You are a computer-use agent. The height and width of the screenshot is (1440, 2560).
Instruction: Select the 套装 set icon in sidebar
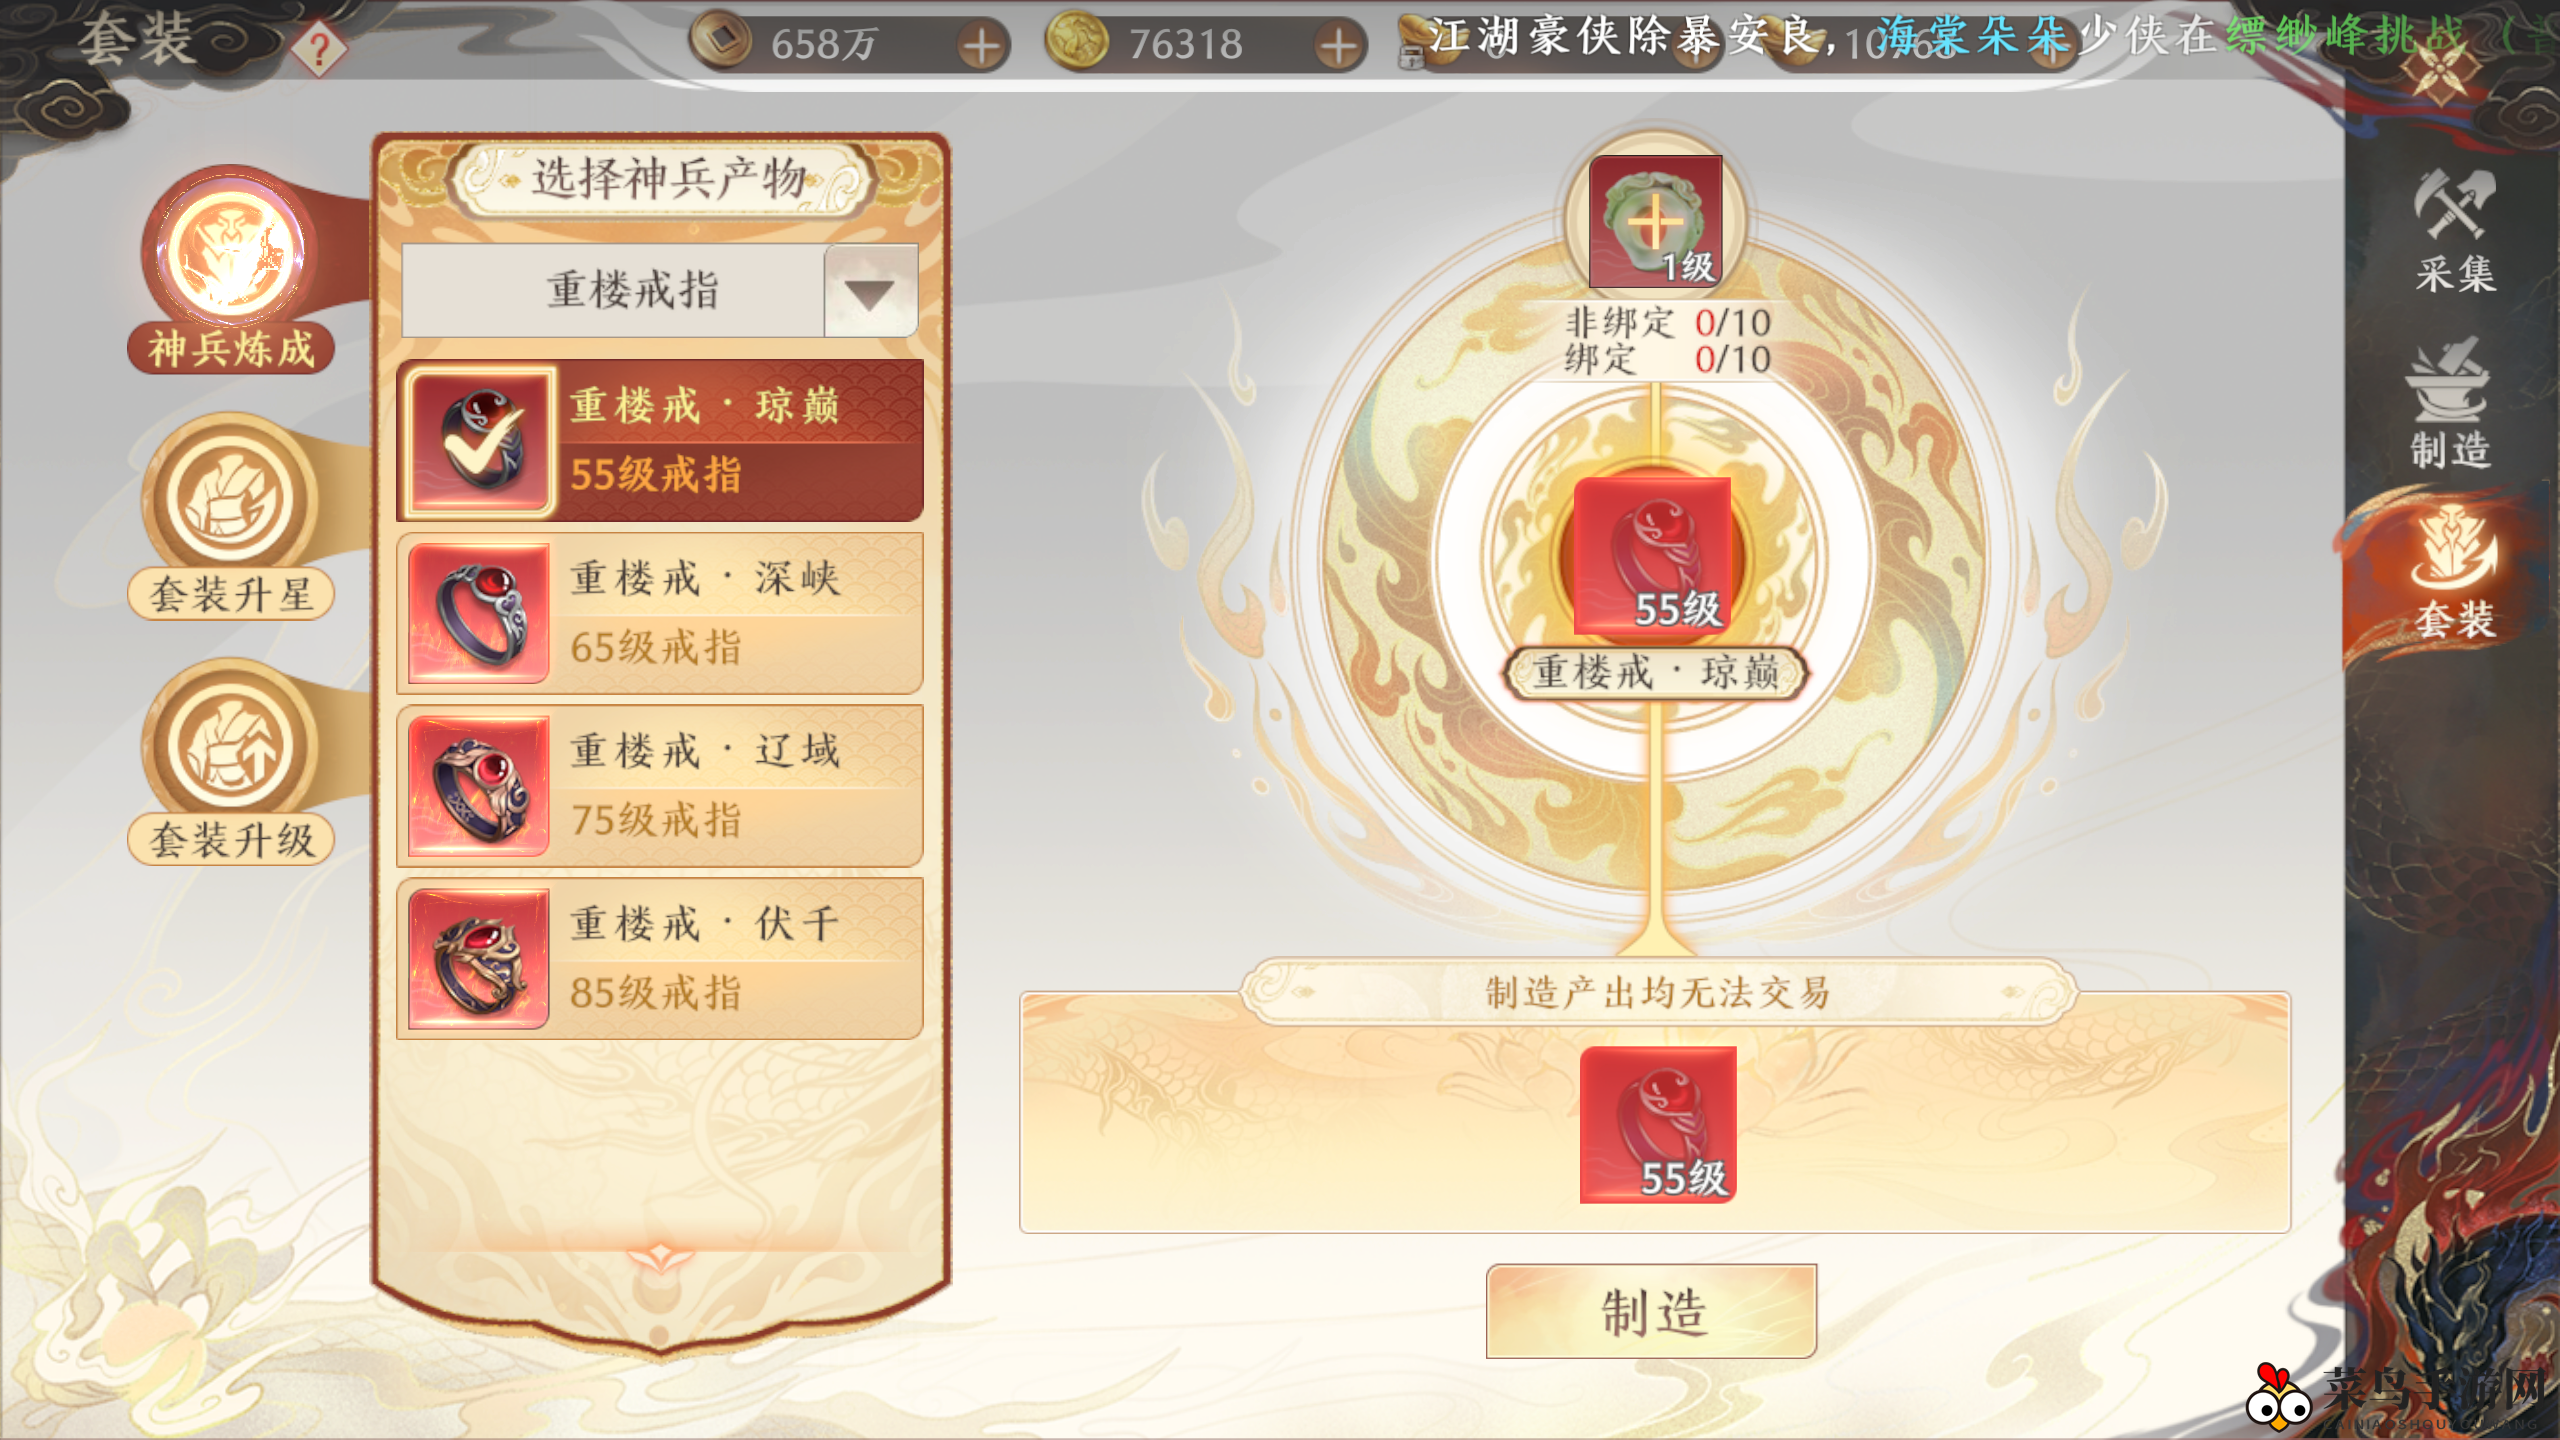click(2453, 572)
